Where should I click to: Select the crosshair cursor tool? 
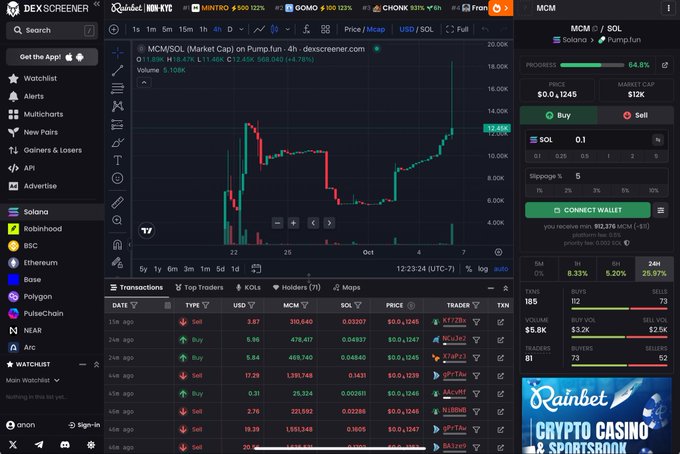(x=118, y=52)
